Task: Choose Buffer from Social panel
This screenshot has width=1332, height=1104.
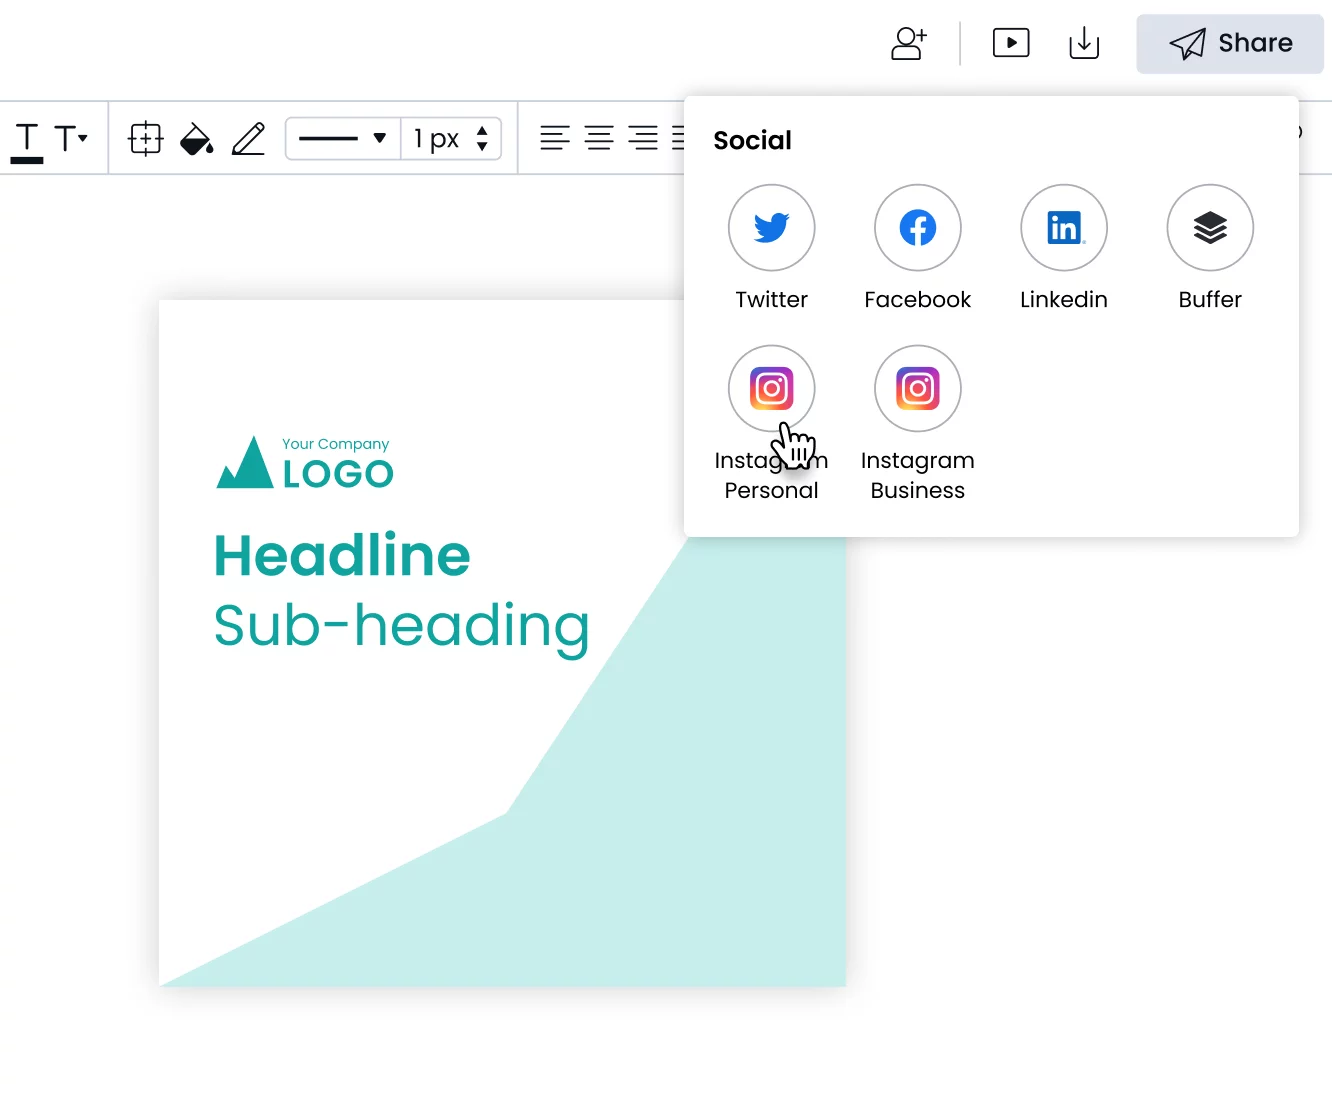Action: [1209, 228]
